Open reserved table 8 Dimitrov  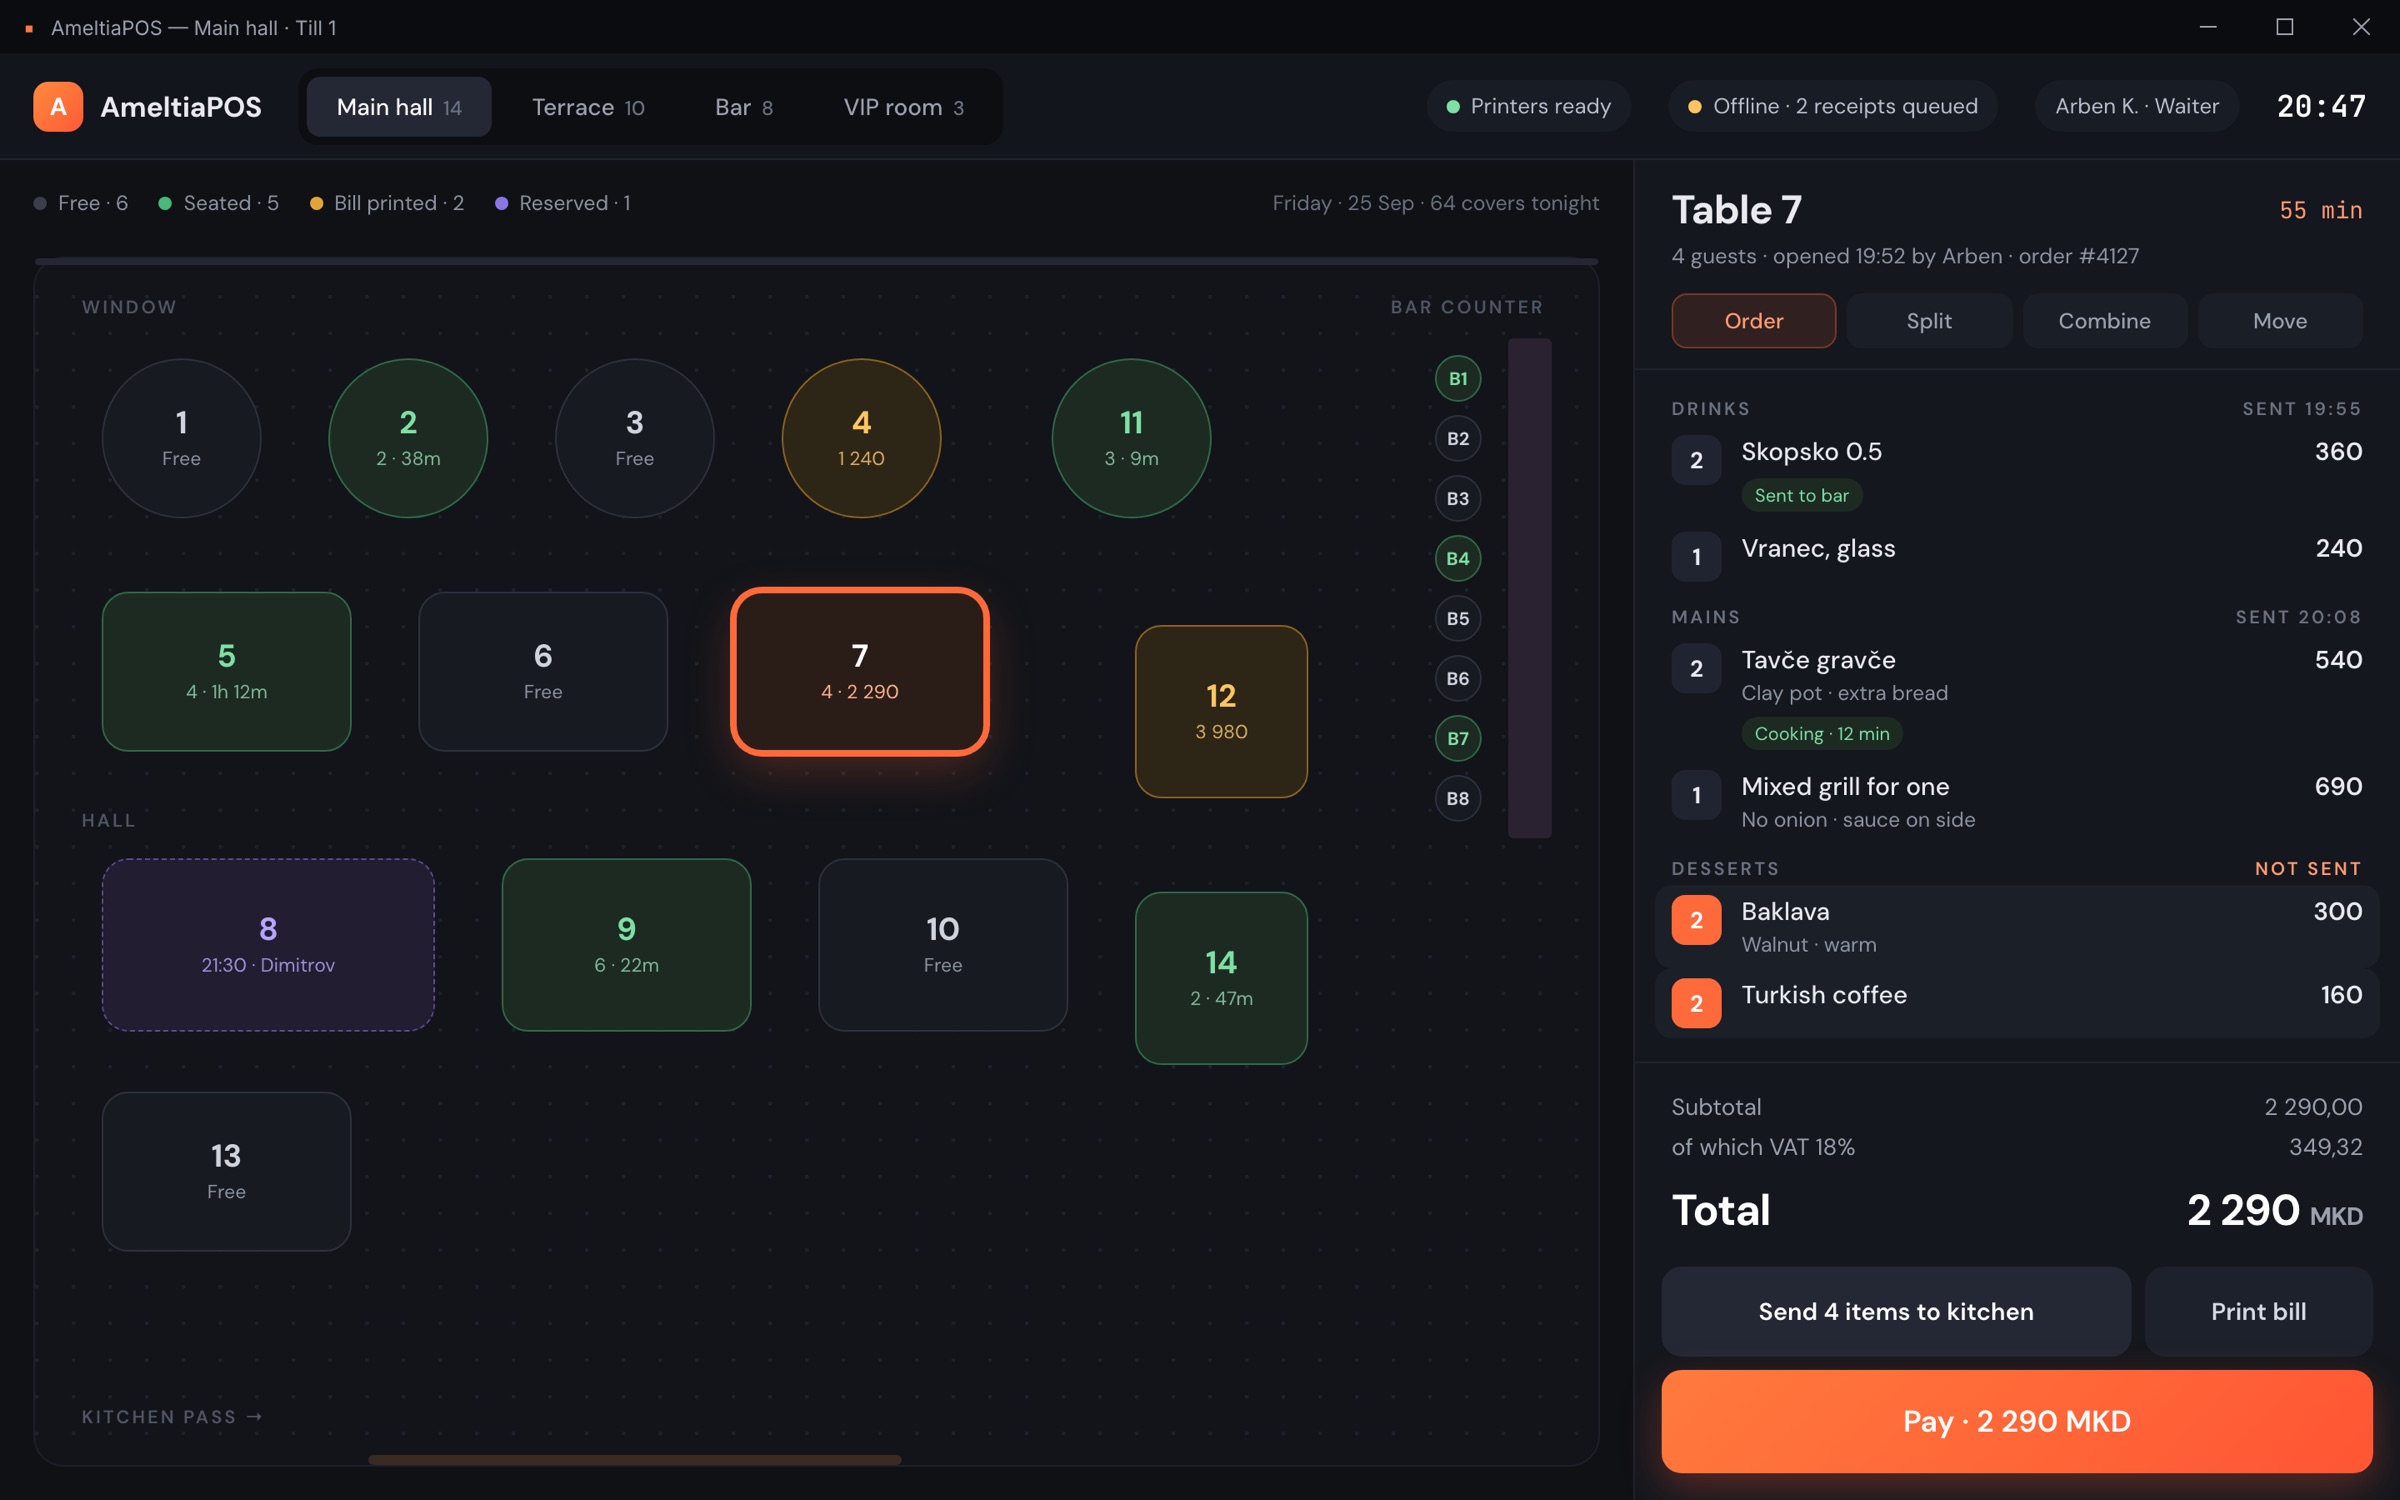coord(268,944)
